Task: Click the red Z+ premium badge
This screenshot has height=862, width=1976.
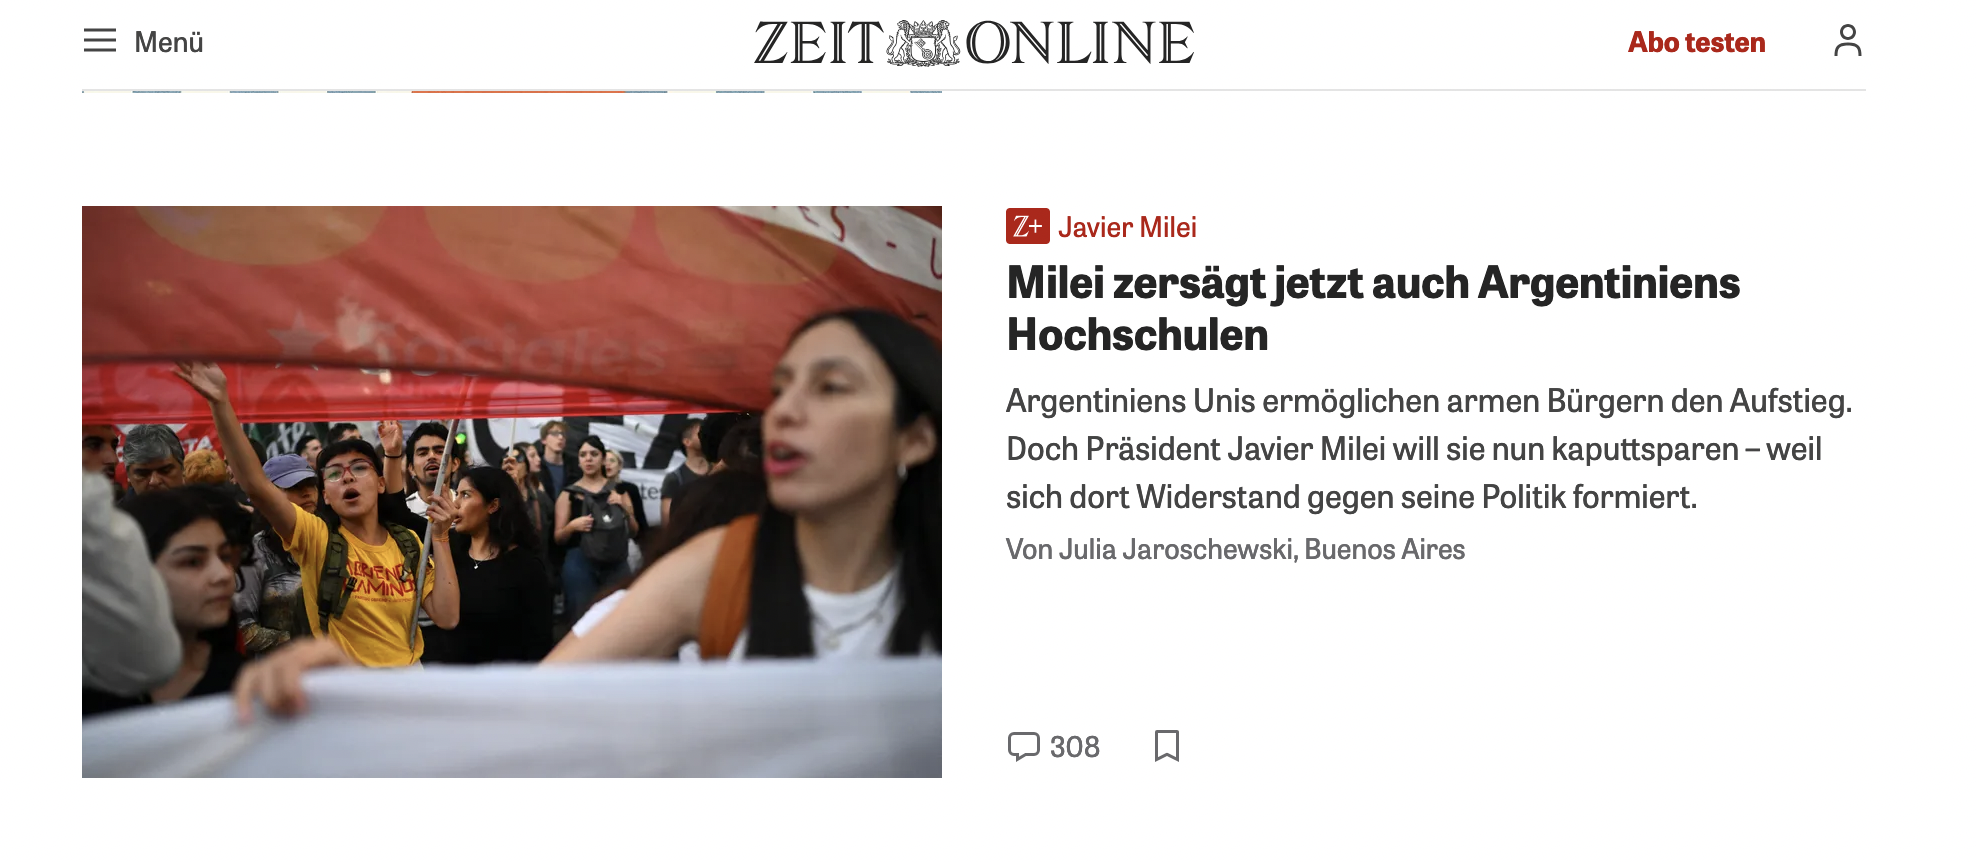Action: click(1027, 226)
